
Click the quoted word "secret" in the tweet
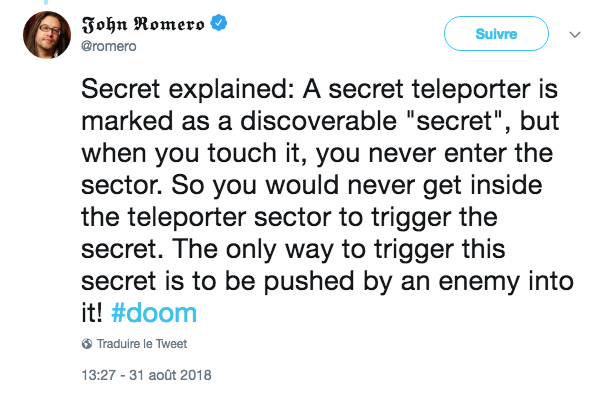[x=457, y=121]
